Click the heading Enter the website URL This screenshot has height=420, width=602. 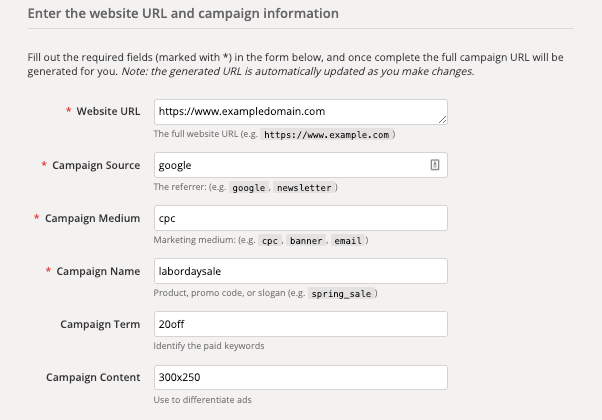183,13
